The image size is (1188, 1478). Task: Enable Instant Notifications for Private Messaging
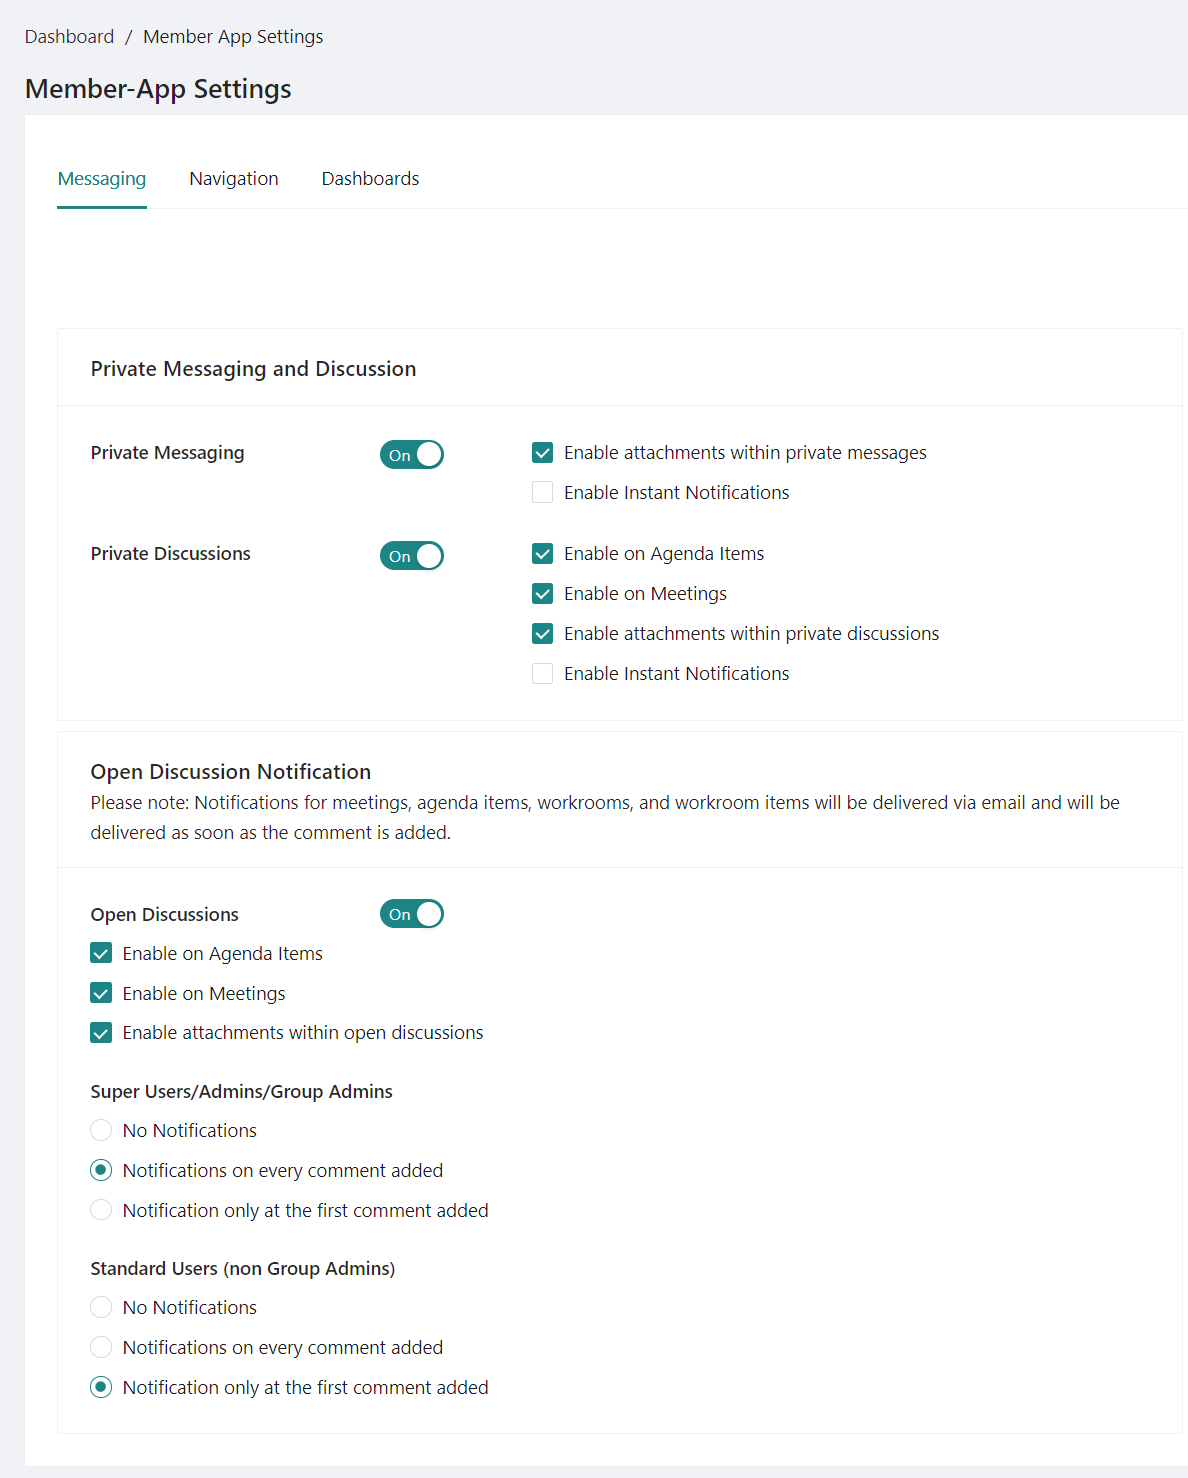click(x=542, y=492)
